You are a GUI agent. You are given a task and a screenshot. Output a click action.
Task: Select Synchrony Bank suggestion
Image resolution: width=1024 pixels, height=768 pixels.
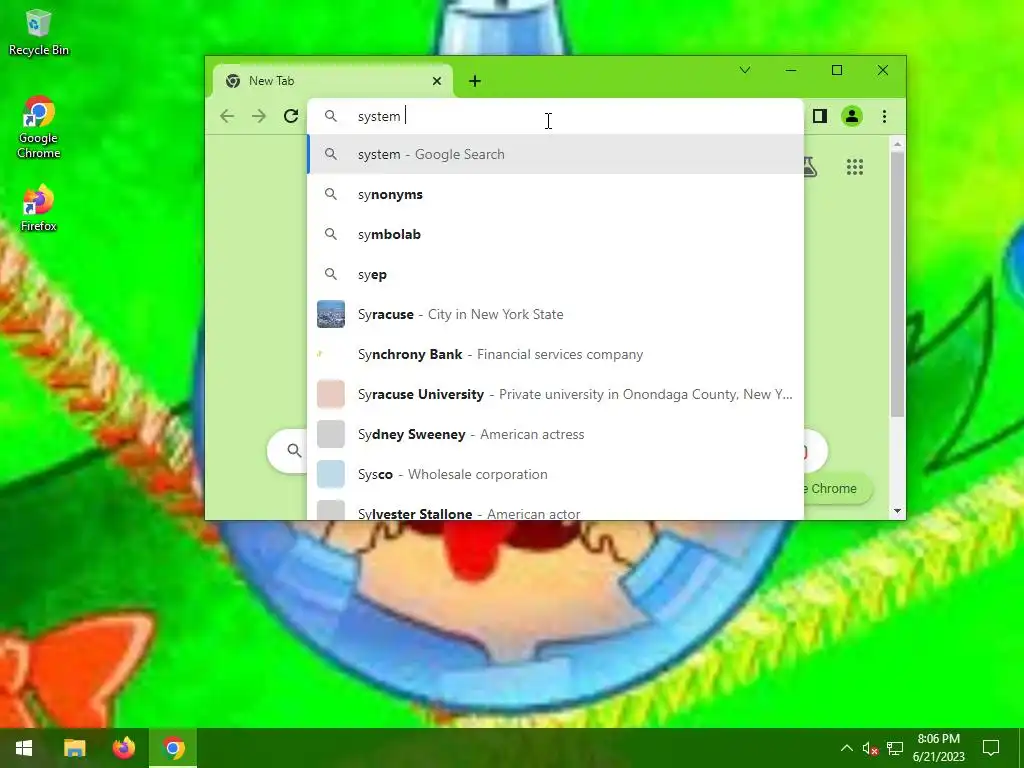(556, 354)
